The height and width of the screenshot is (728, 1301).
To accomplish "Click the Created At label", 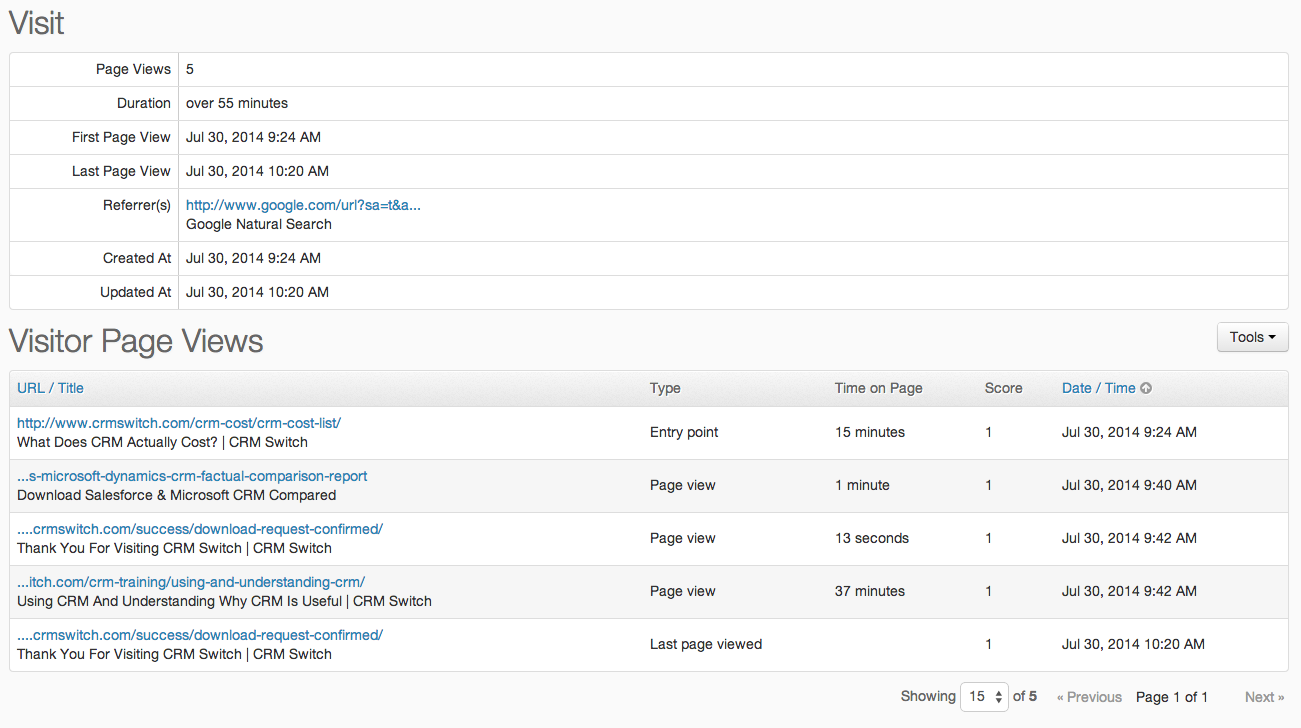I will pyautogui.click(x=137, y=258).
